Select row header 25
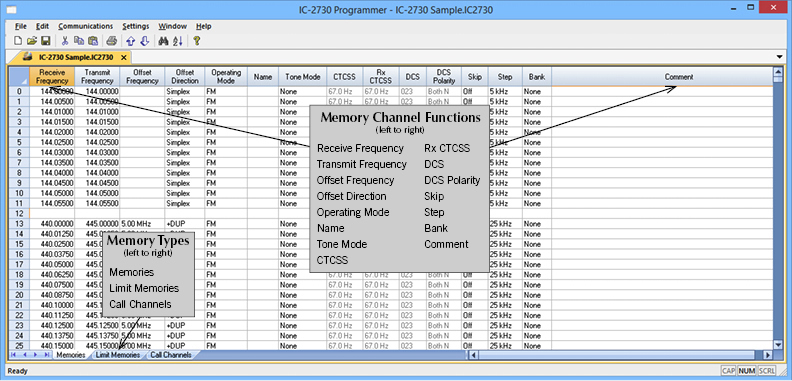 pos(19,346)
